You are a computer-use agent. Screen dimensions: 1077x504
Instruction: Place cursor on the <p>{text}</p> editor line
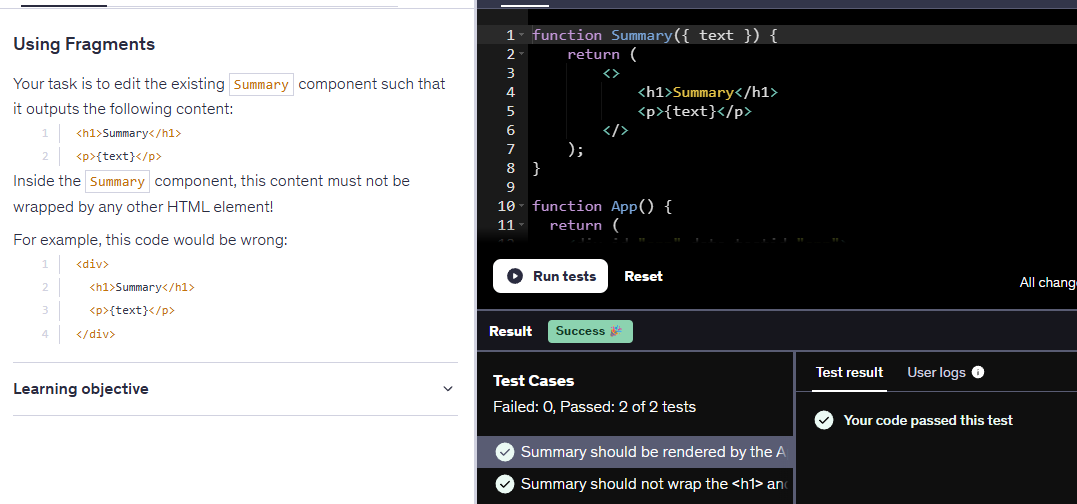pos(694,111)
